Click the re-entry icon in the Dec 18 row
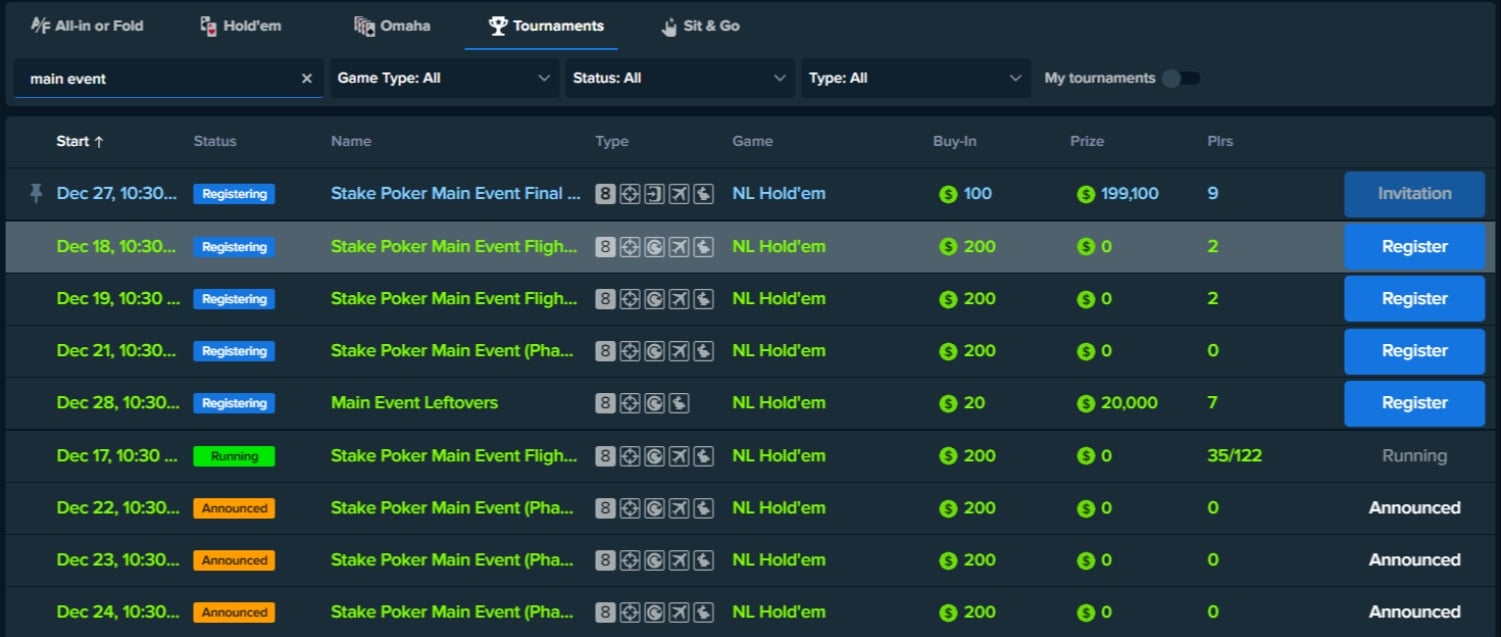The height and width of the screenshot is (637, 1501). pos(654,247)
